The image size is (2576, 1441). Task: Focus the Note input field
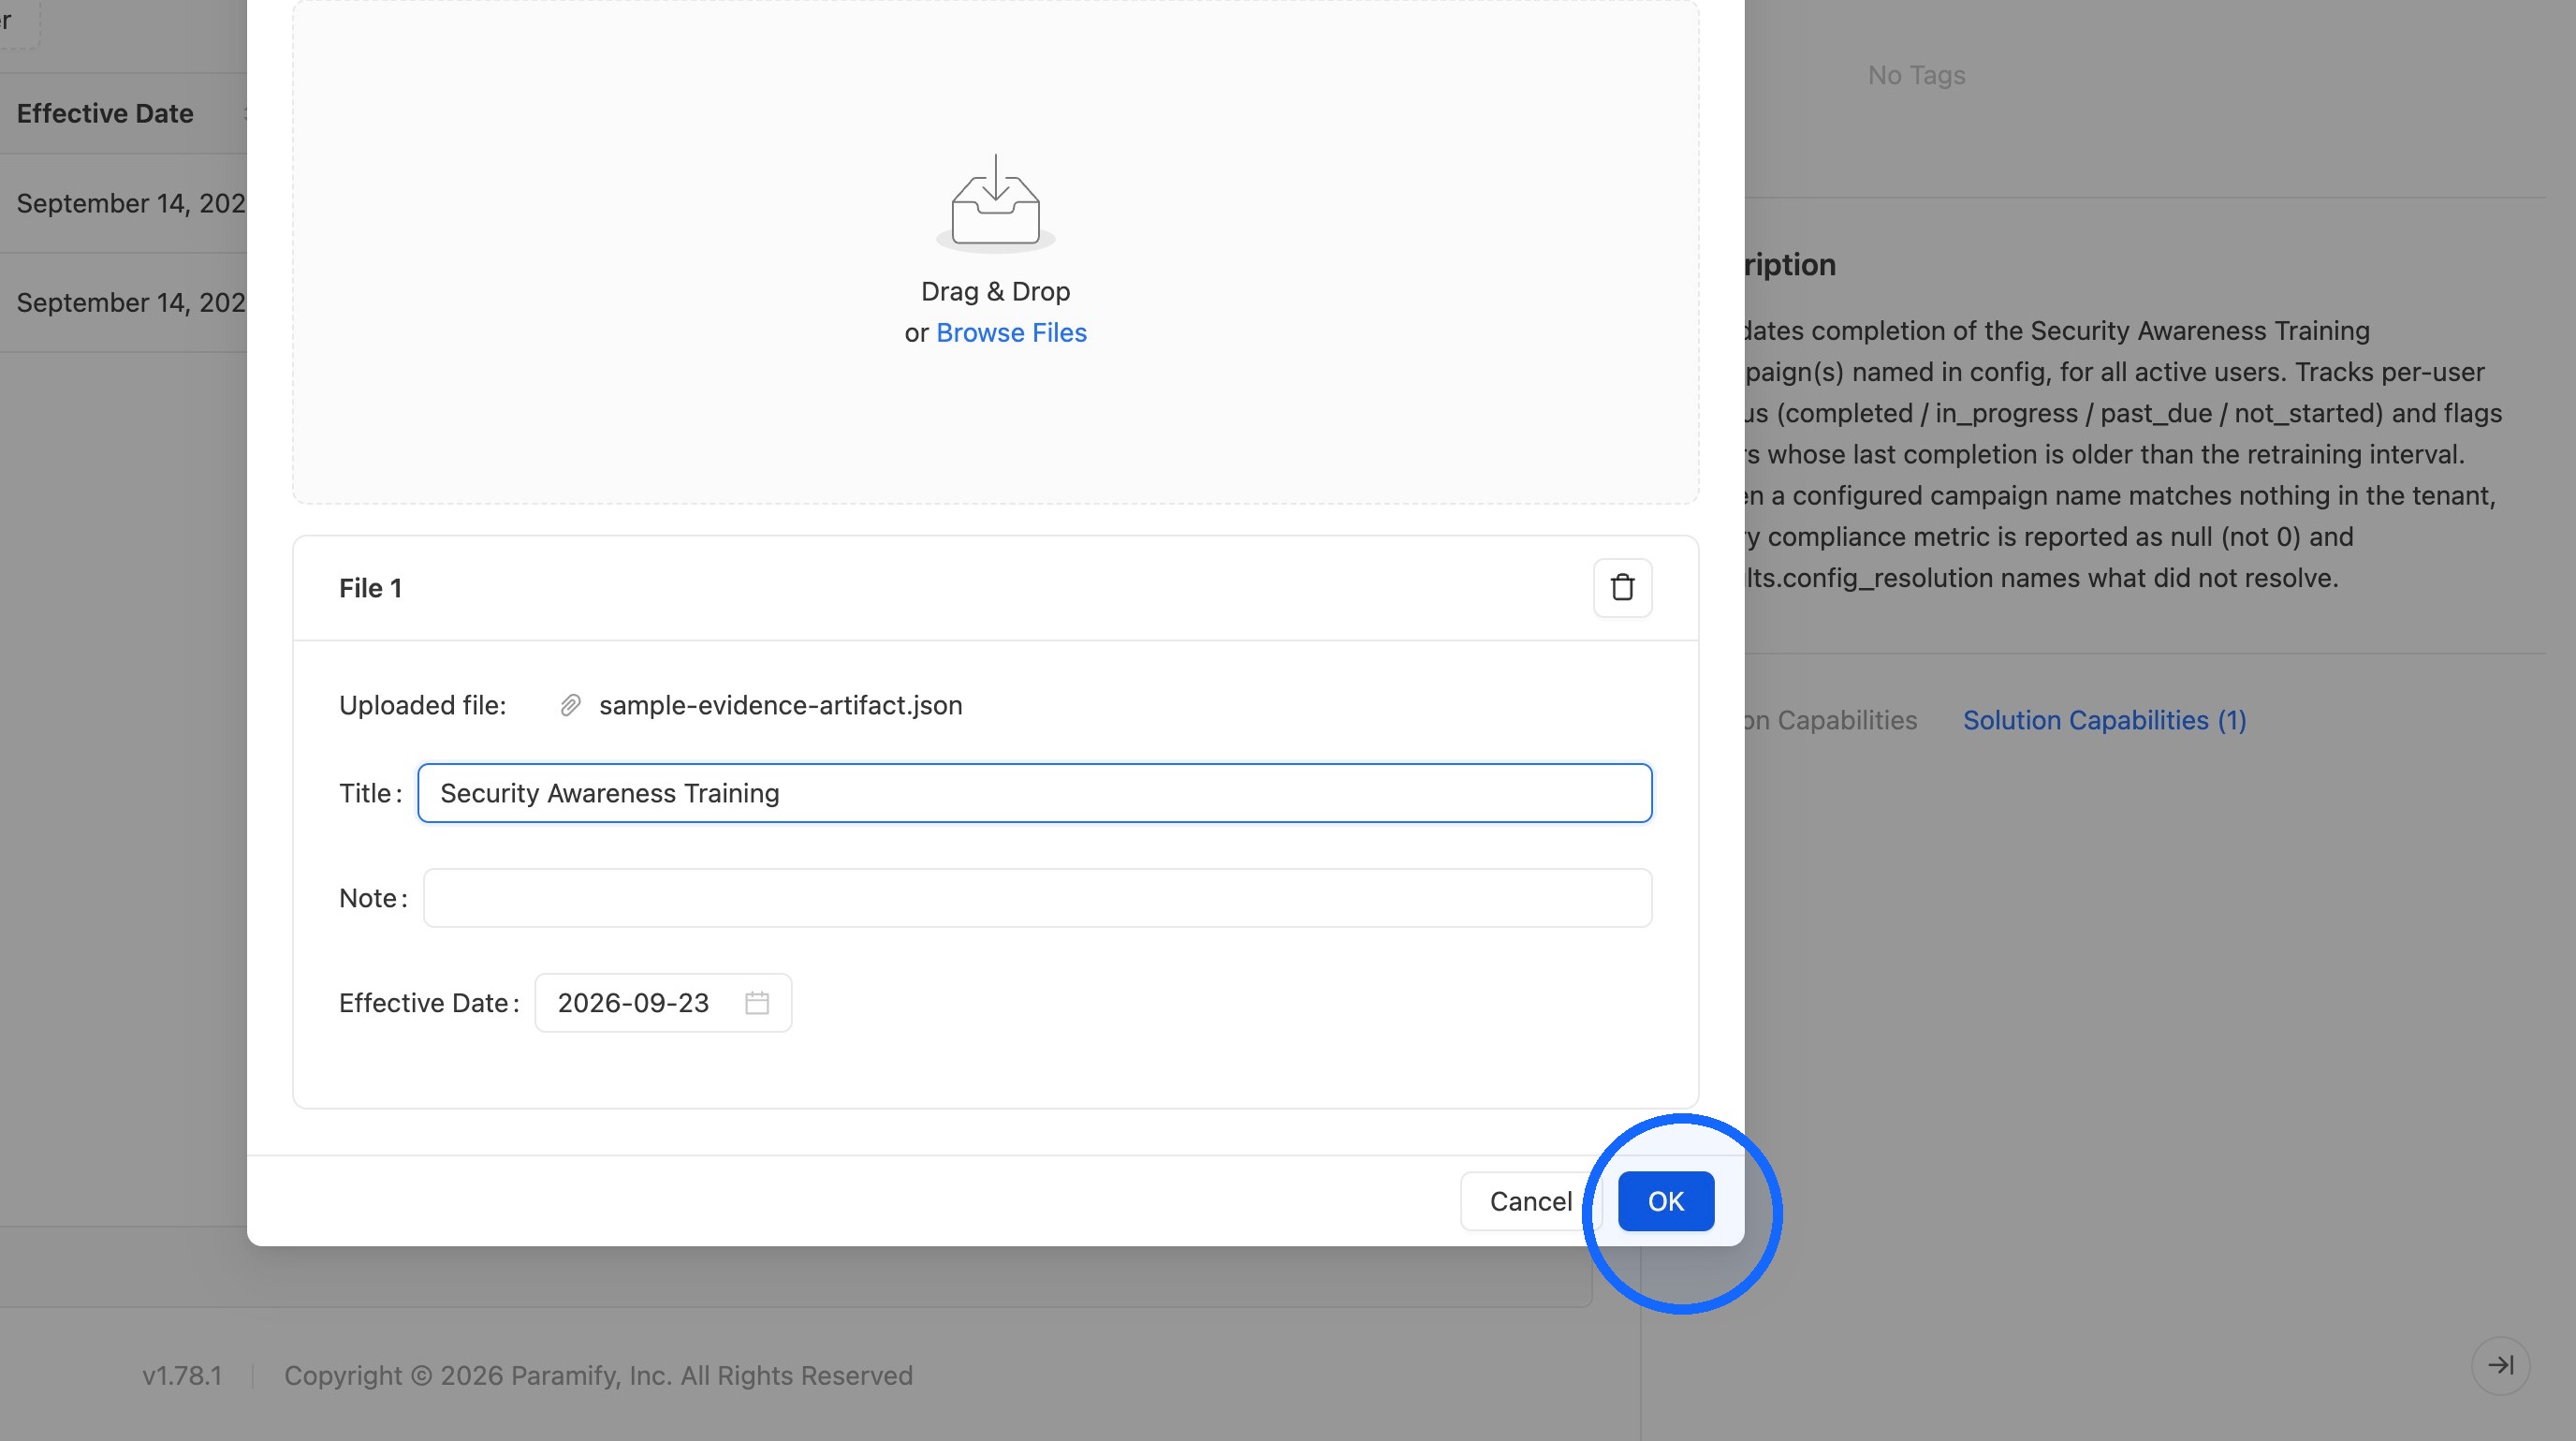coord(1037,897)
